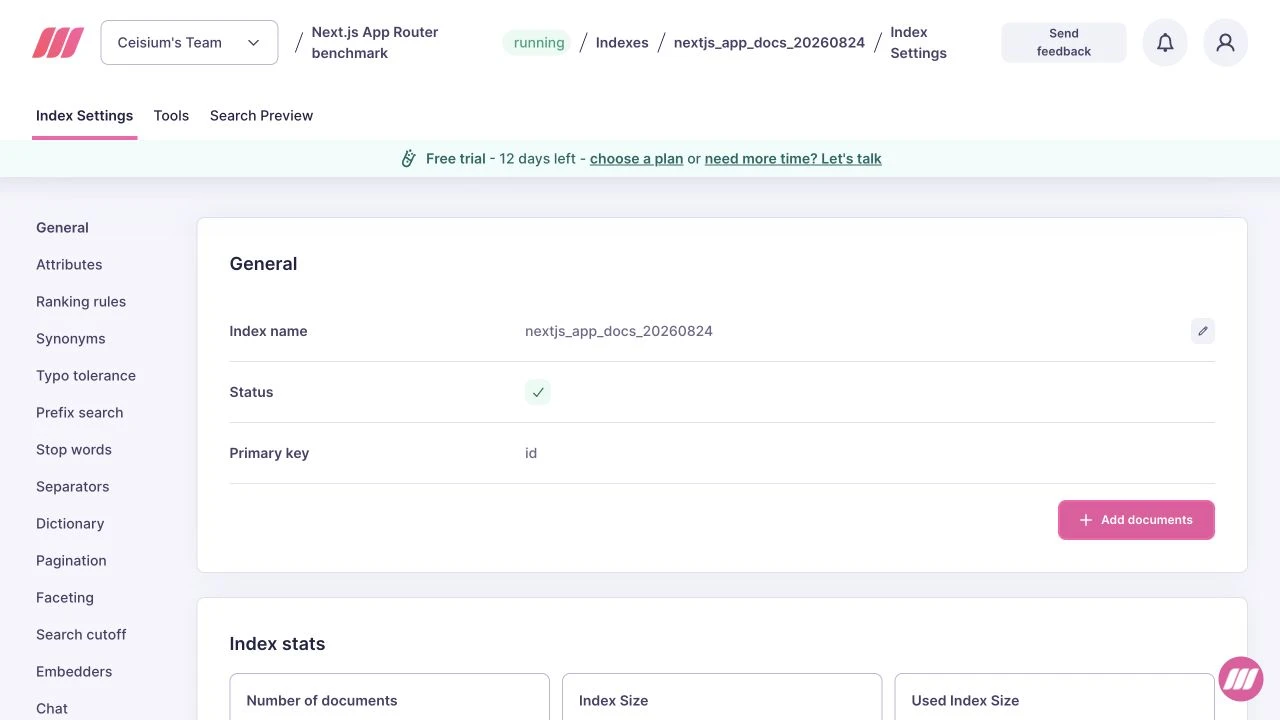1280x720 pixels.
Task: Click nextjs_app_docs_20260824 breadcrumb link
Action: 769,43
